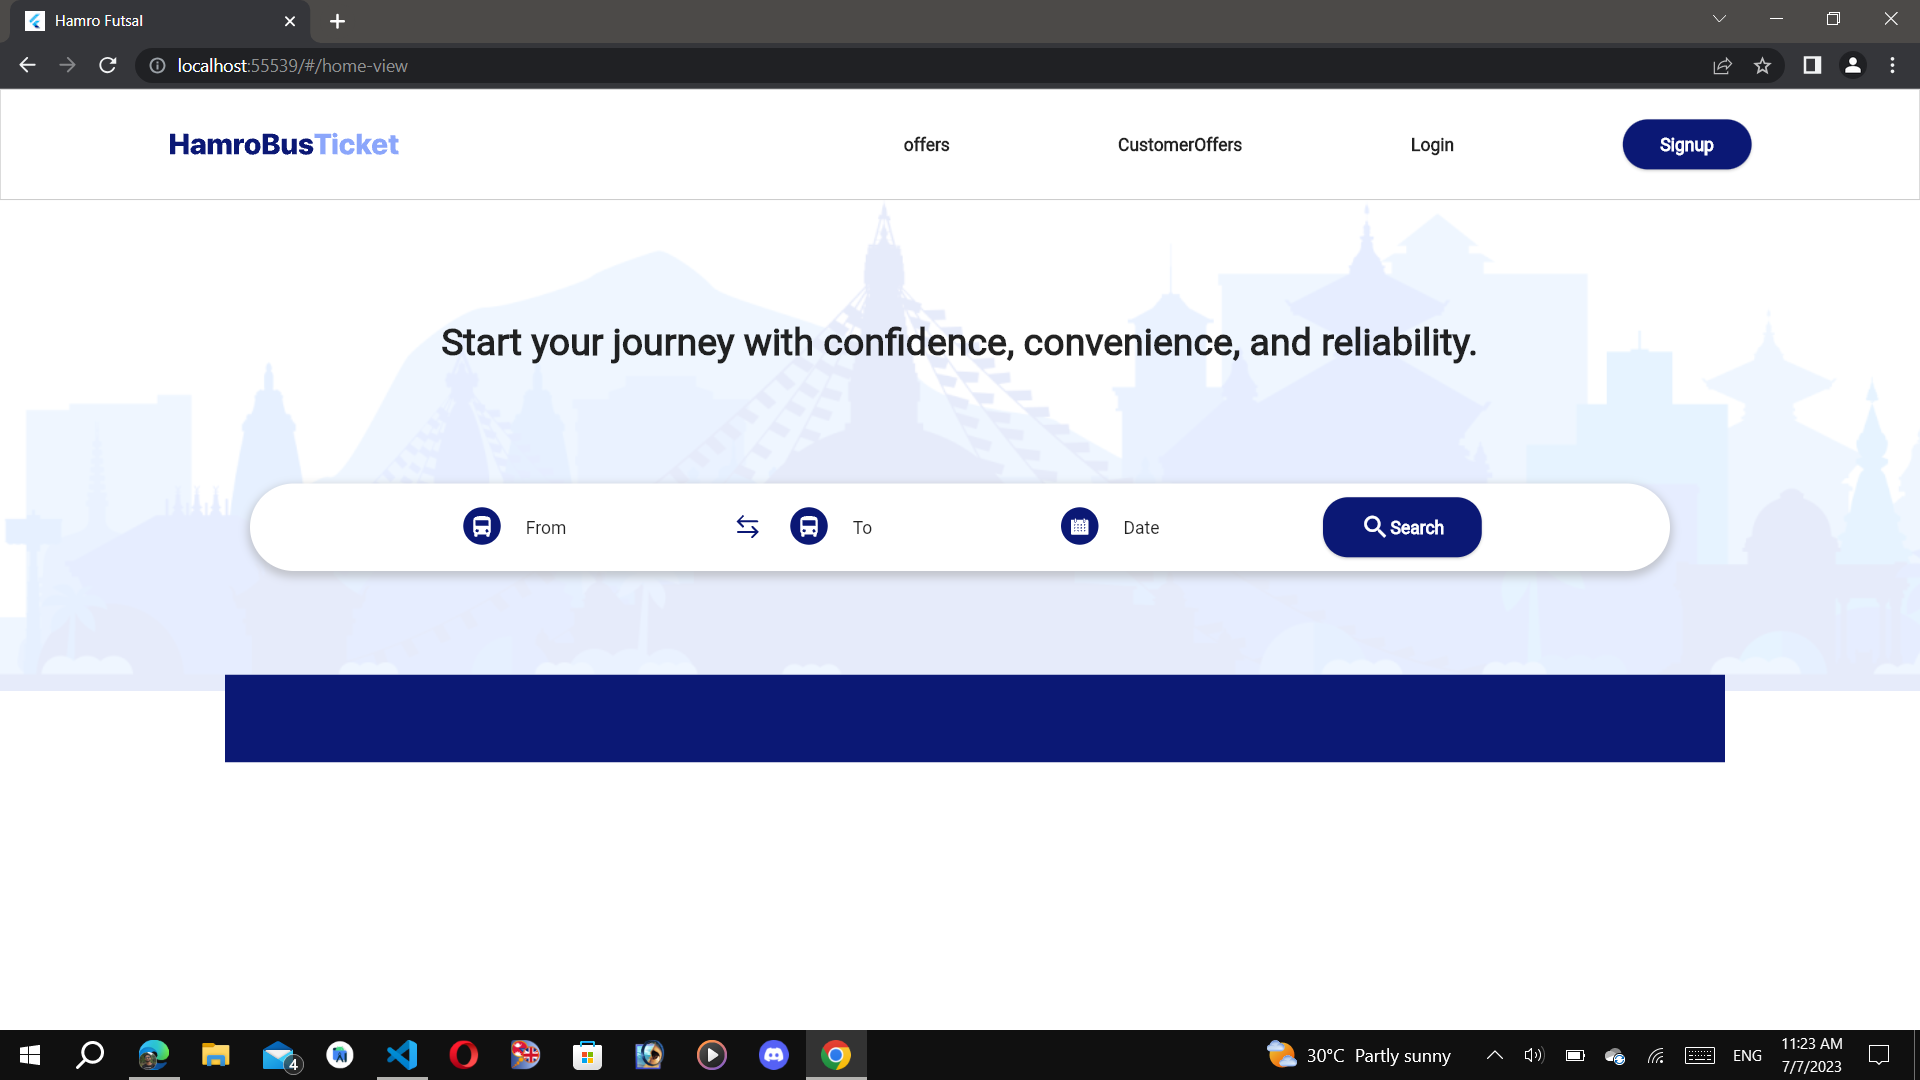Open the calendar icon next to Date
Image resolution: width=1920 pixels, height=1080 pixels.
1080,526
